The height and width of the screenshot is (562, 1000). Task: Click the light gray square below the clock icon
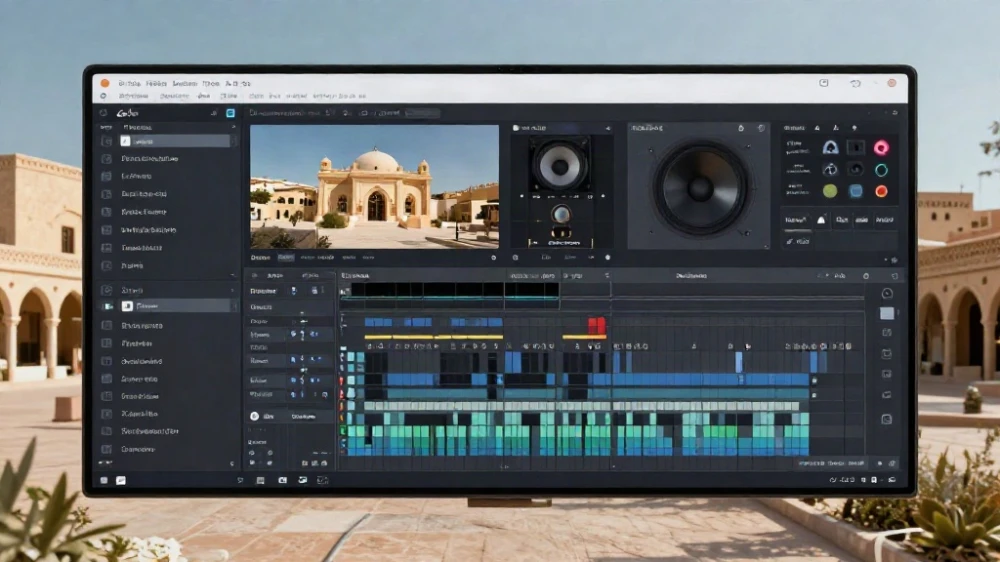[886, 313]
